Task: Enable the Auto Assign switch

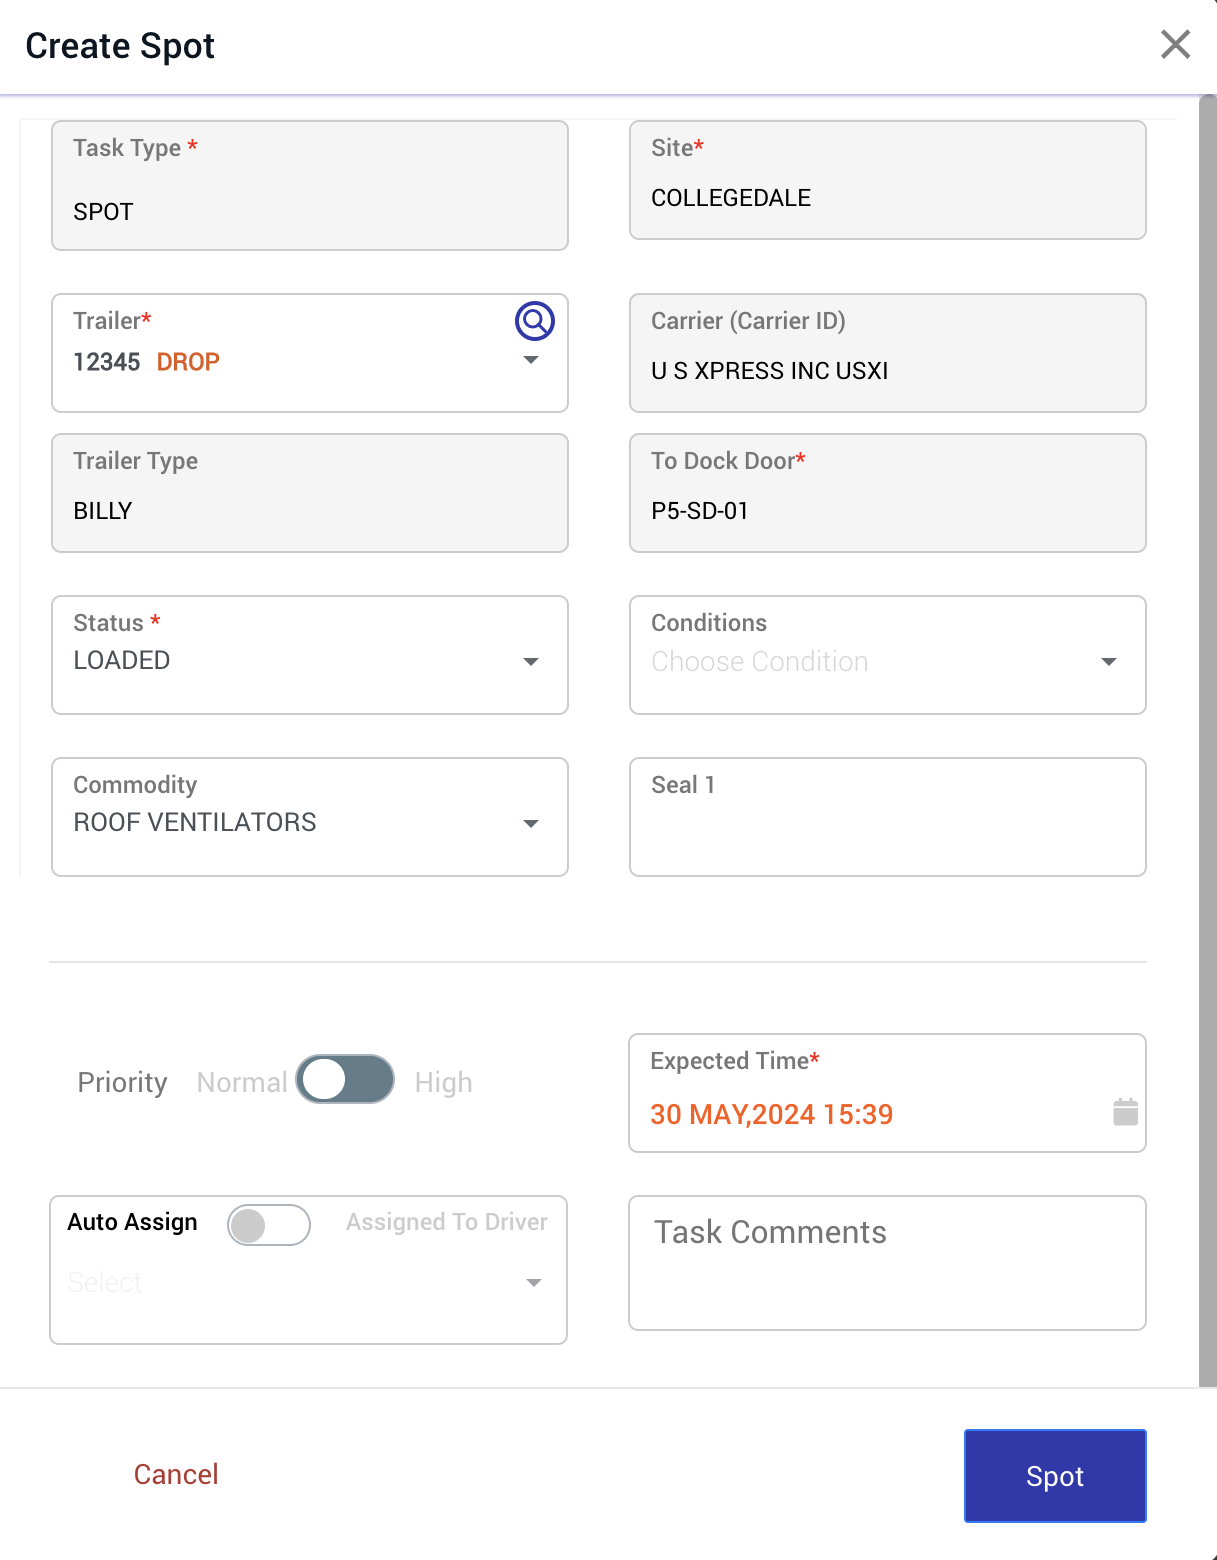Action: [269, 1225]
